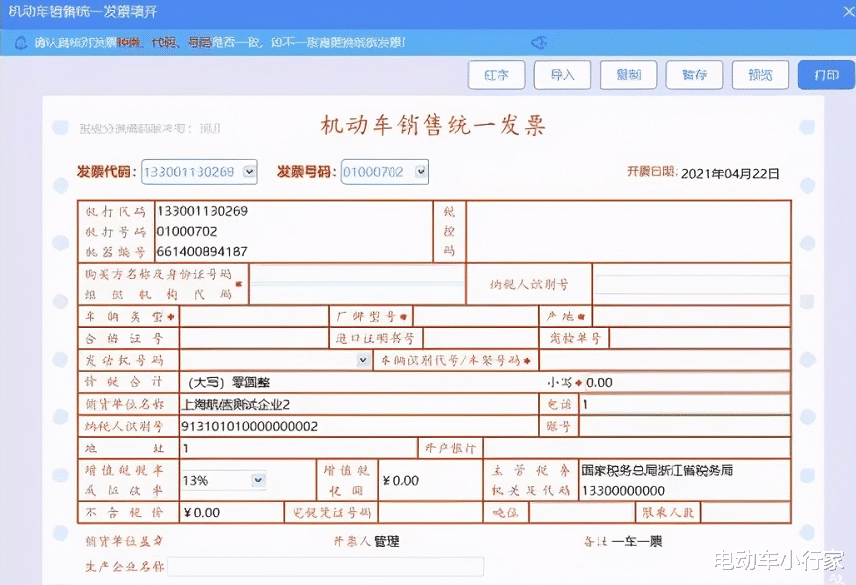Click the 账号 input field
Viewport: 856px width, 585px height.
(685, 426)
